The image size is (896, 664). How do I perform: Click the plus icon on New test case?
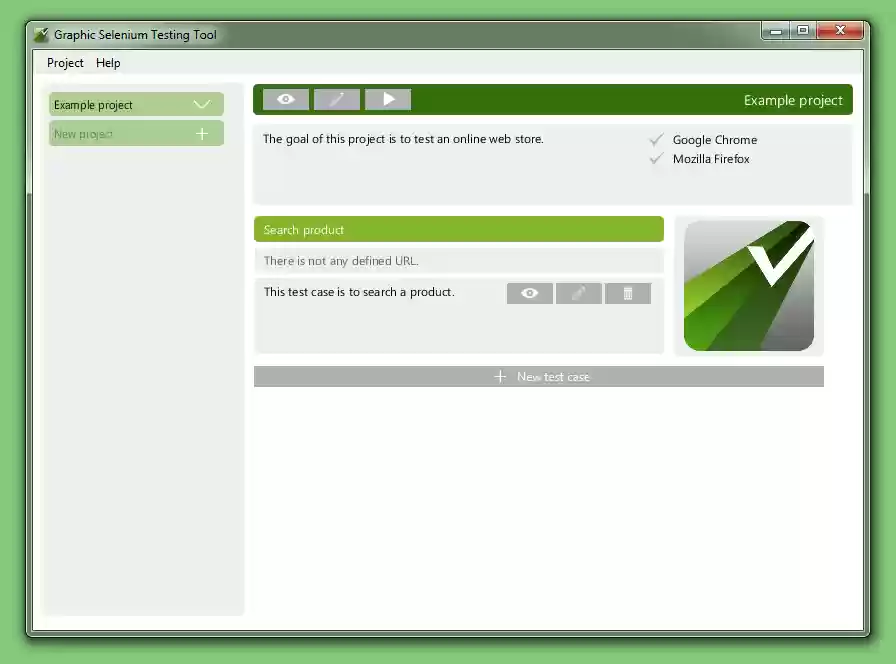point(500,377)
